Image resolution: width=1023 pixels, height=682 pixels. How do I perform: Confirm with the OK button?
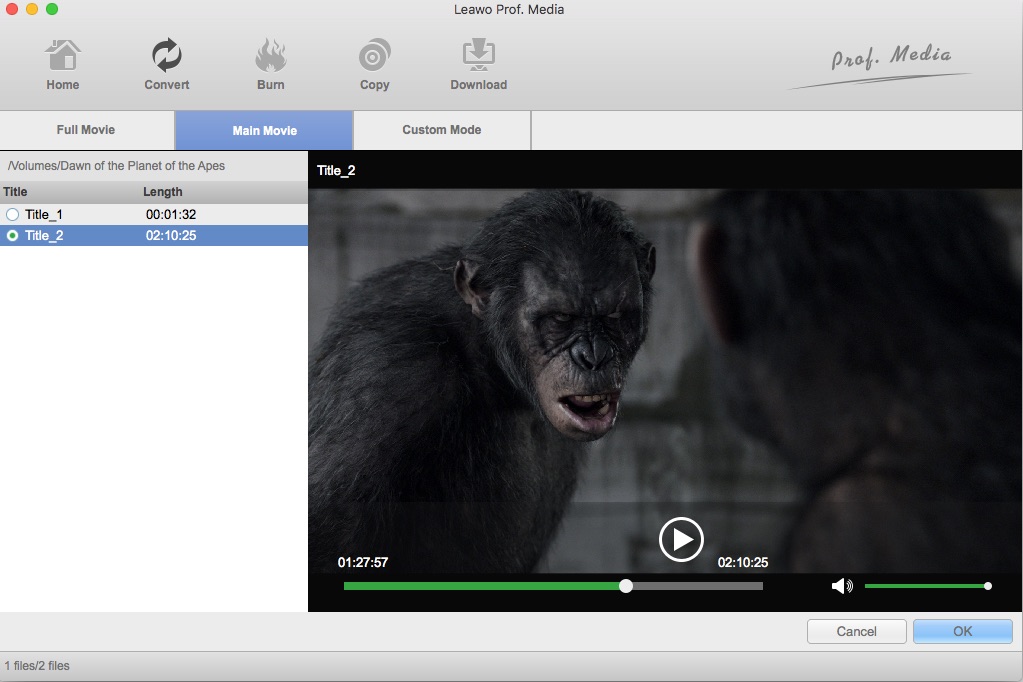pos(962,631)
